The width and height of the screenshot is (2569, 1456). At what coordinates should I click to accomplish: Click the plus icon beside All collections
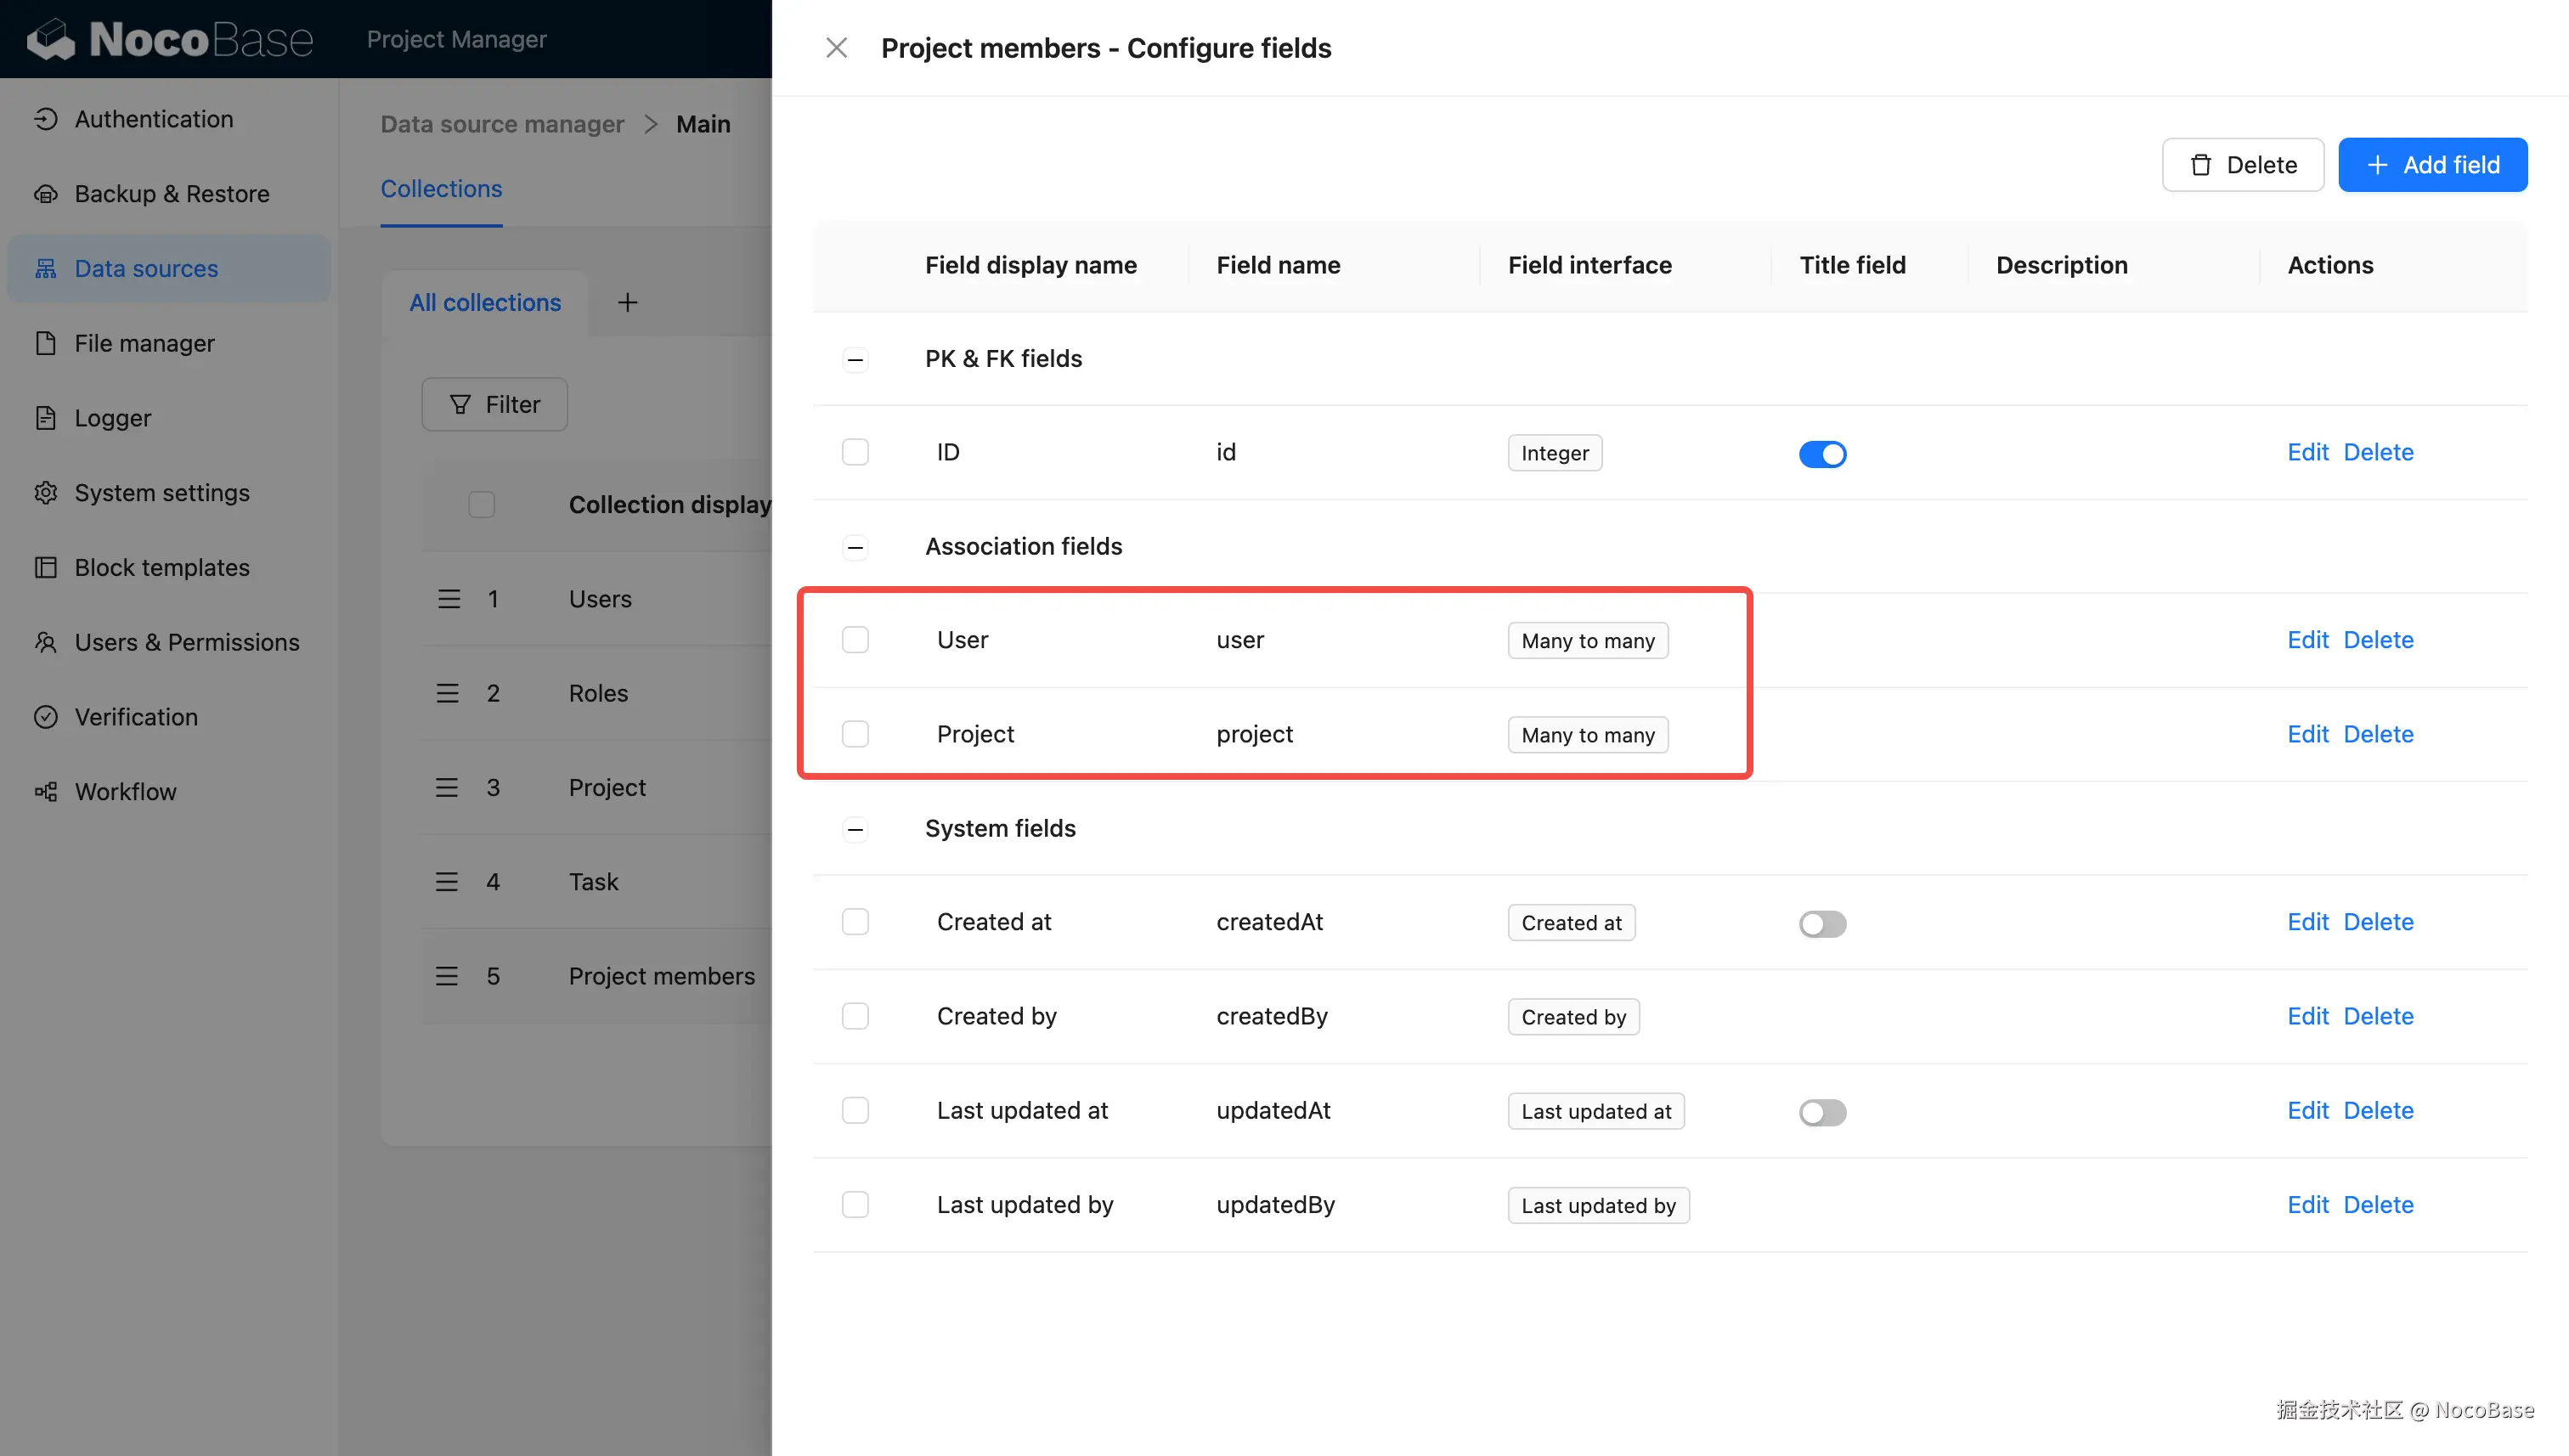tap(627, 302)
